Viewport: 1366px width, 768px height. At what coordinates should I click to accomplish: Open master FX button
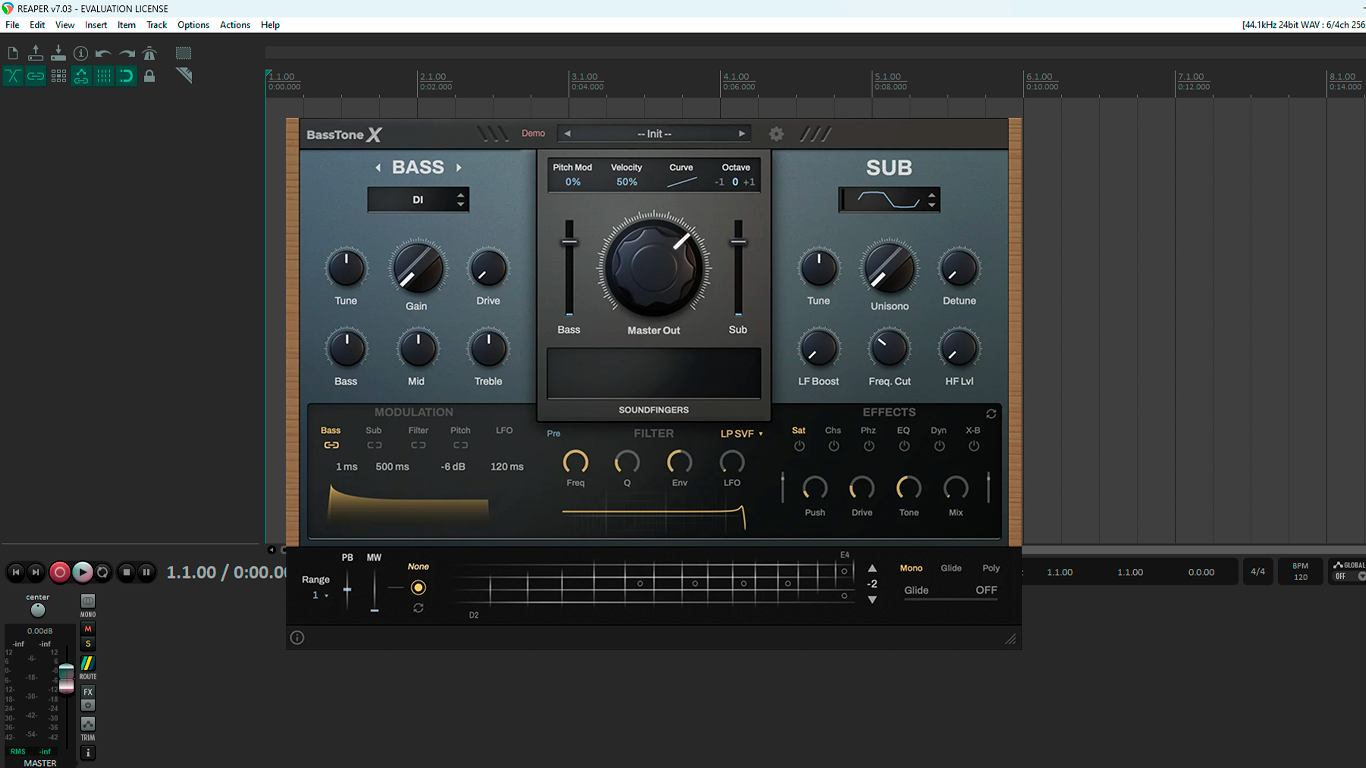[88, 692]
